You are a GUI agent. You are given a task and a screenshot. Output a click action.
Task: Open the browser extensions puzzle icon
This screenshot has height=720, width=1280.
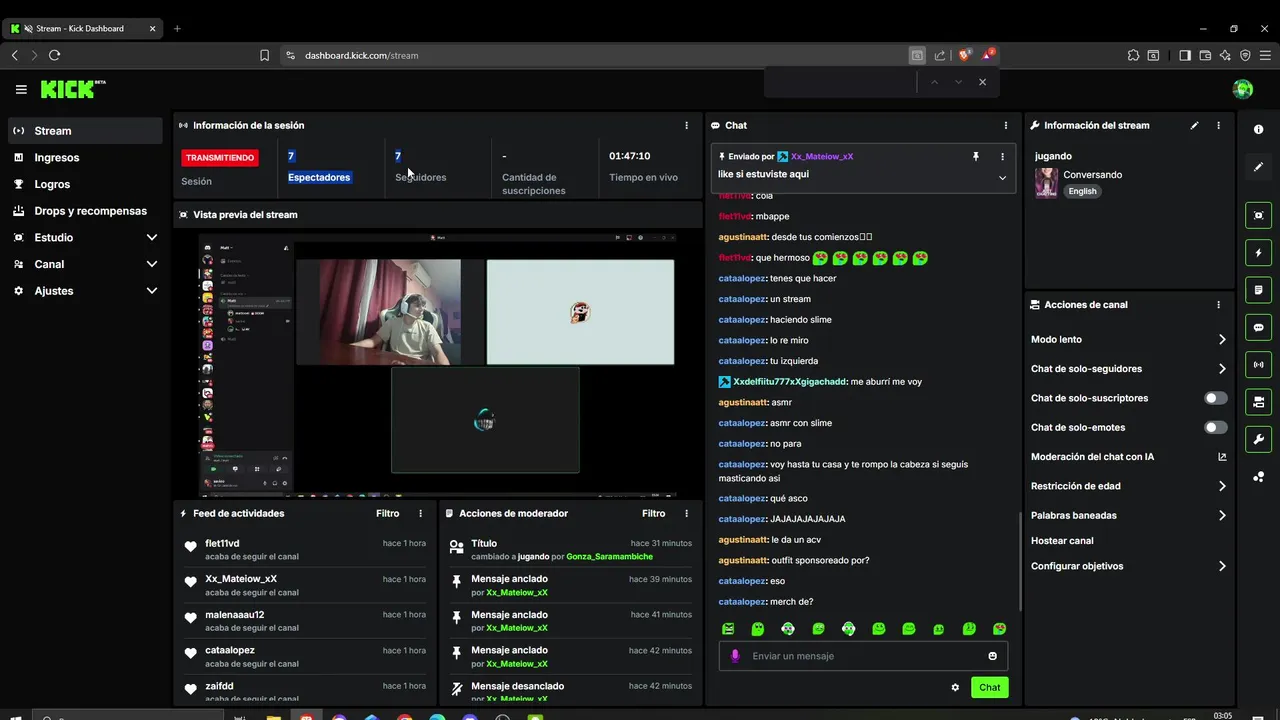pos(1133,55)
